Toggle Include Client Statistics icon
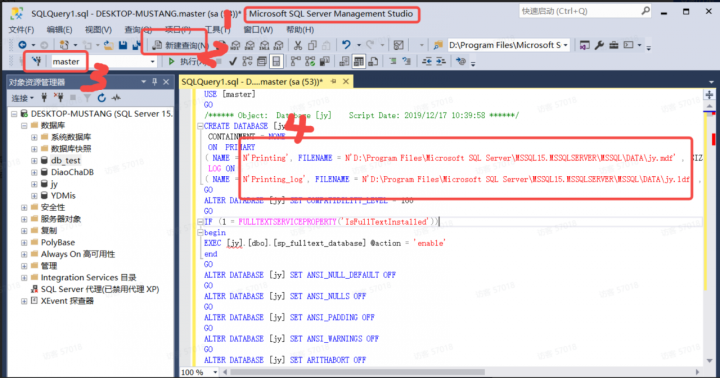The height and width of the screenshot is (378, 720). (x=325, y=61)
